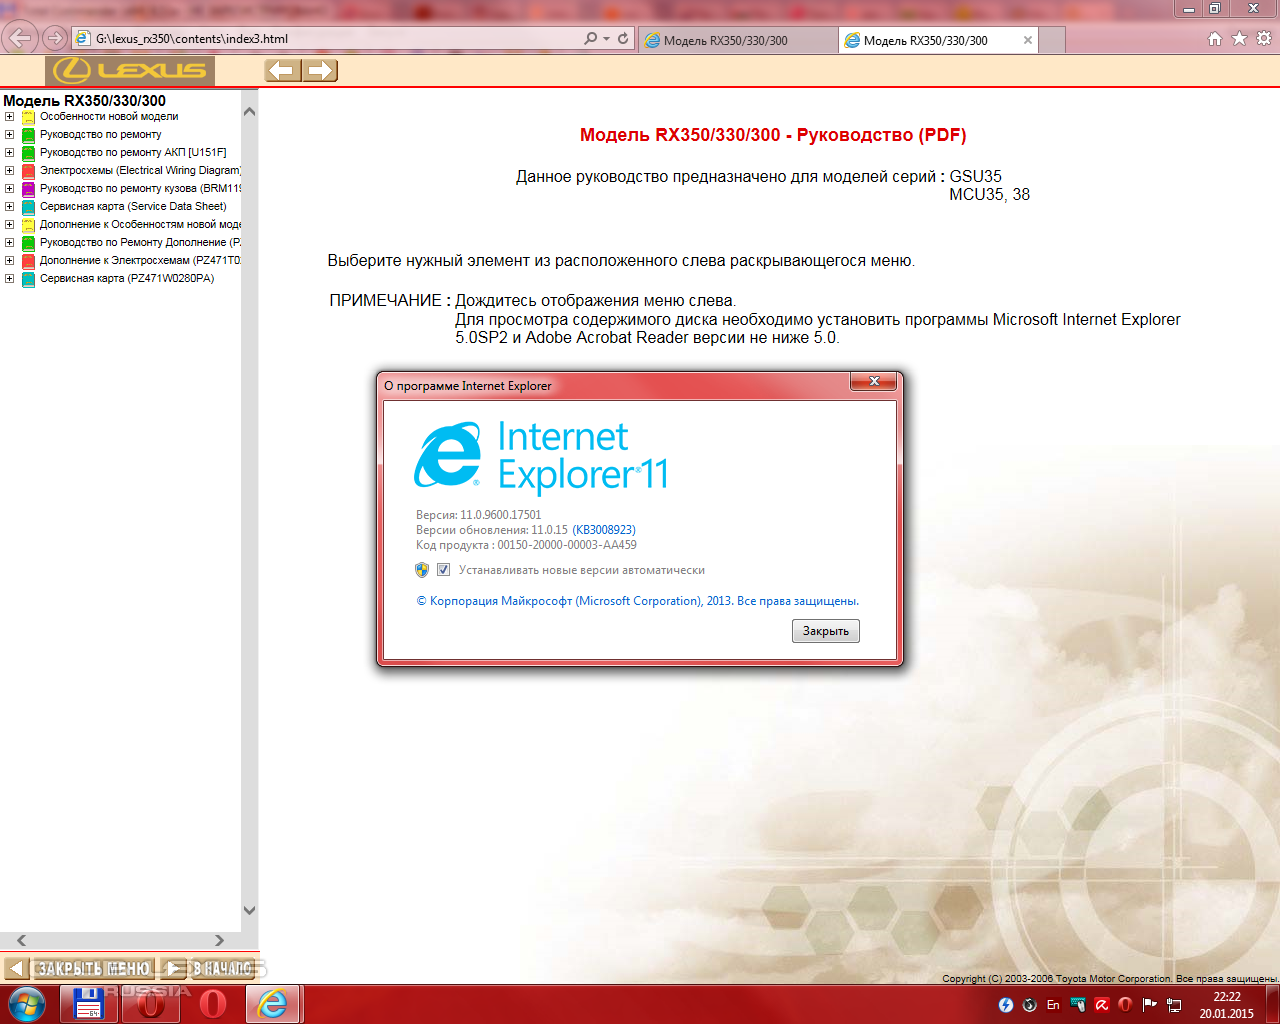This screenshot has width=1280, height=1024.
Task: Click red book icon beside Электросхемы
Action: coord(29,171)
